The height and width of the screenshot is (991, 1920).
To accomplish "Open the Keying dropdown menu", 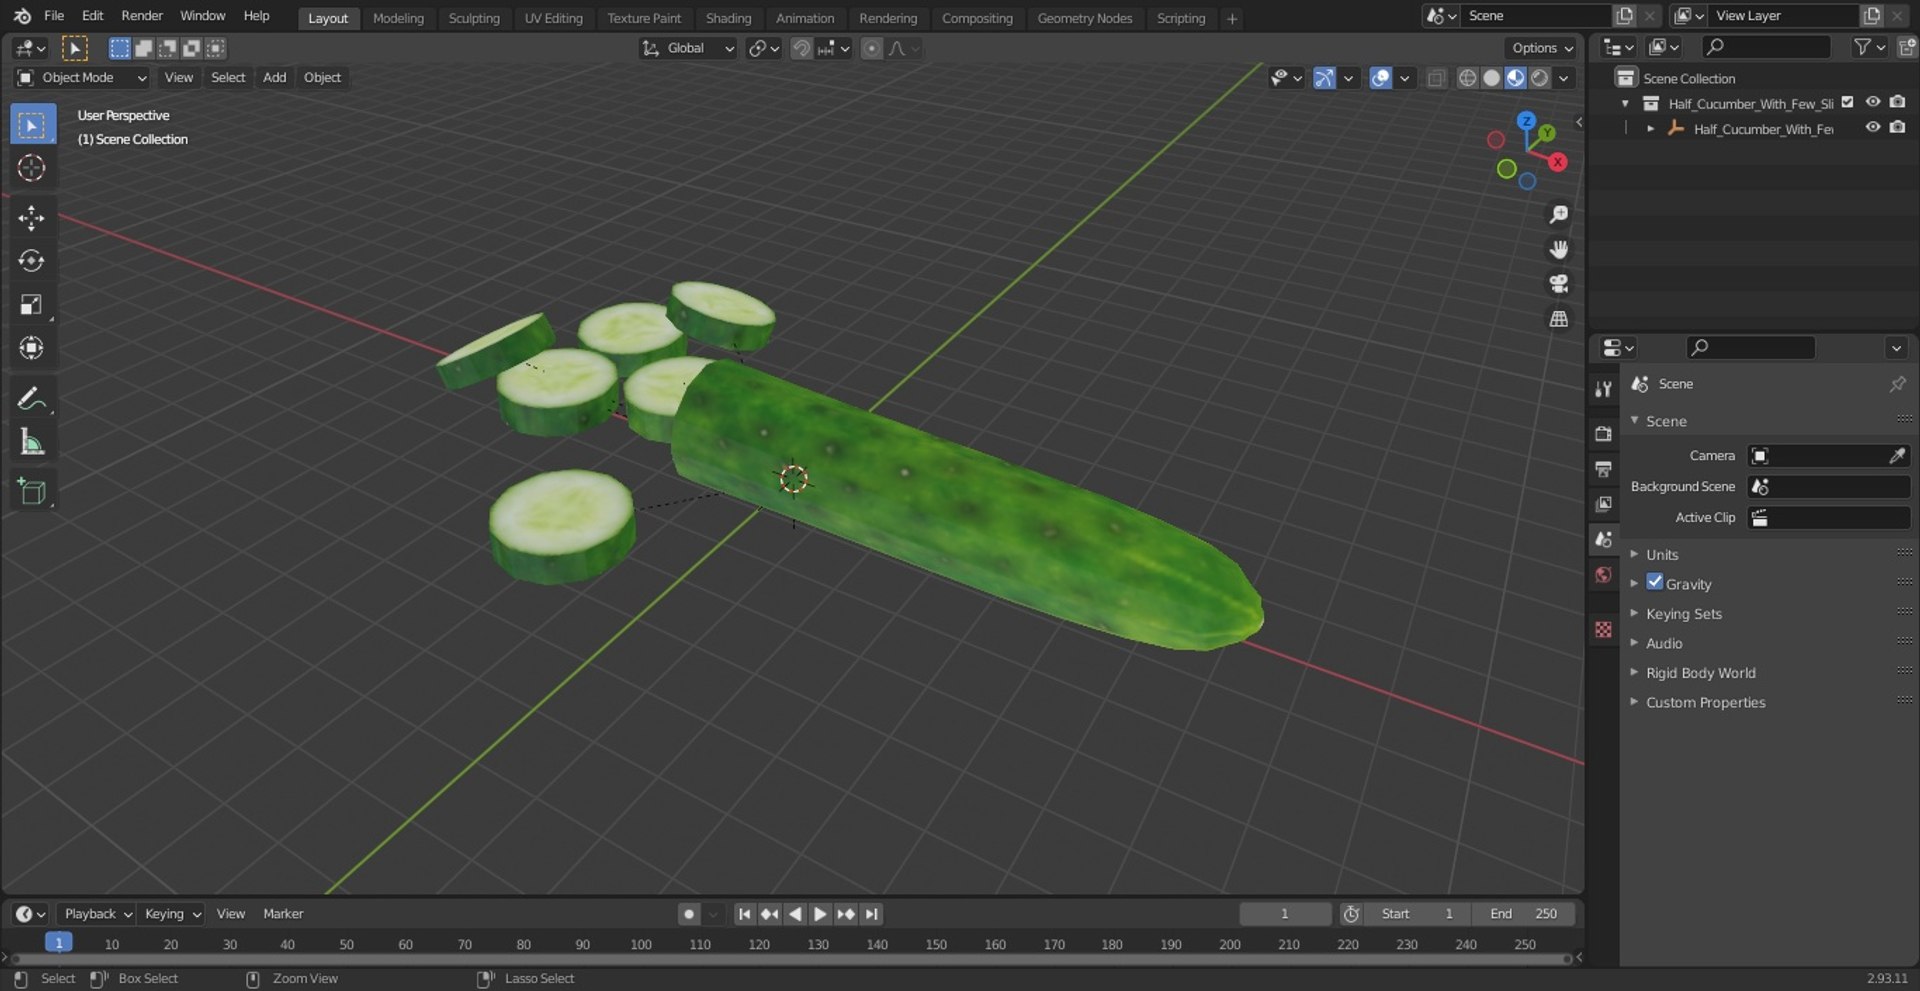I will 172,914.
